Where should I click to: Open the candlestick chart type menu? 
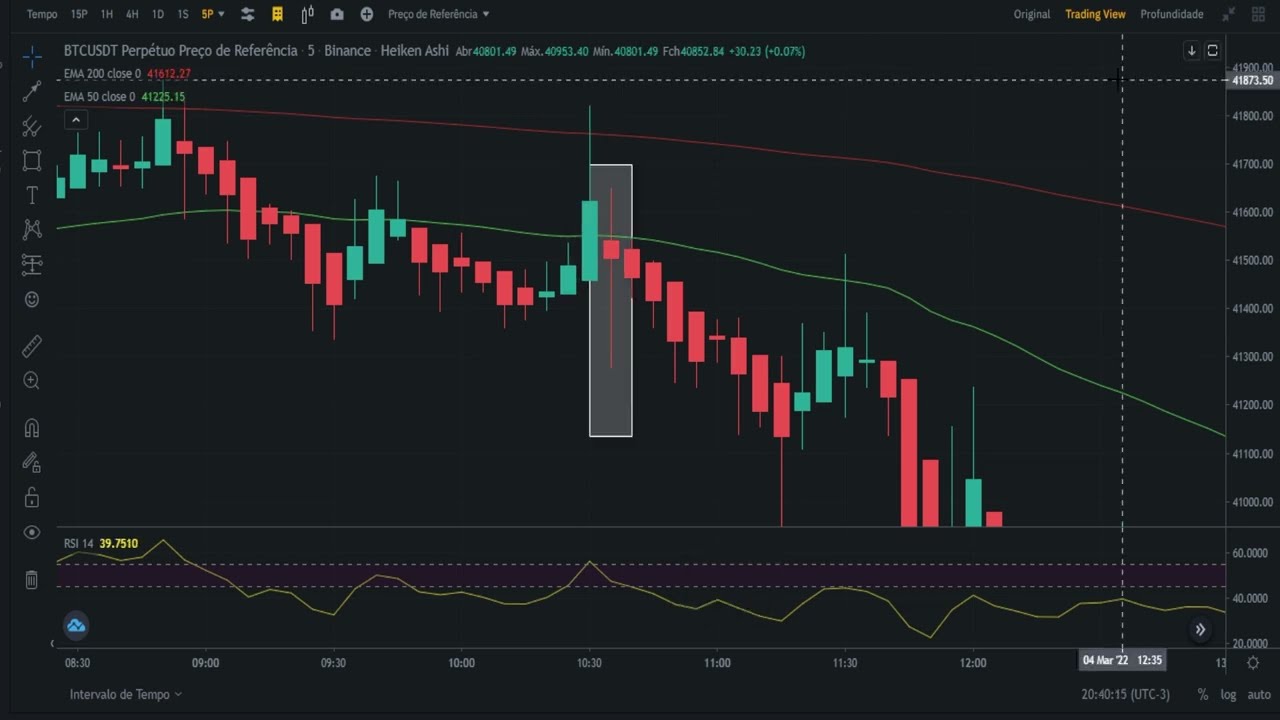click(307, 14)
